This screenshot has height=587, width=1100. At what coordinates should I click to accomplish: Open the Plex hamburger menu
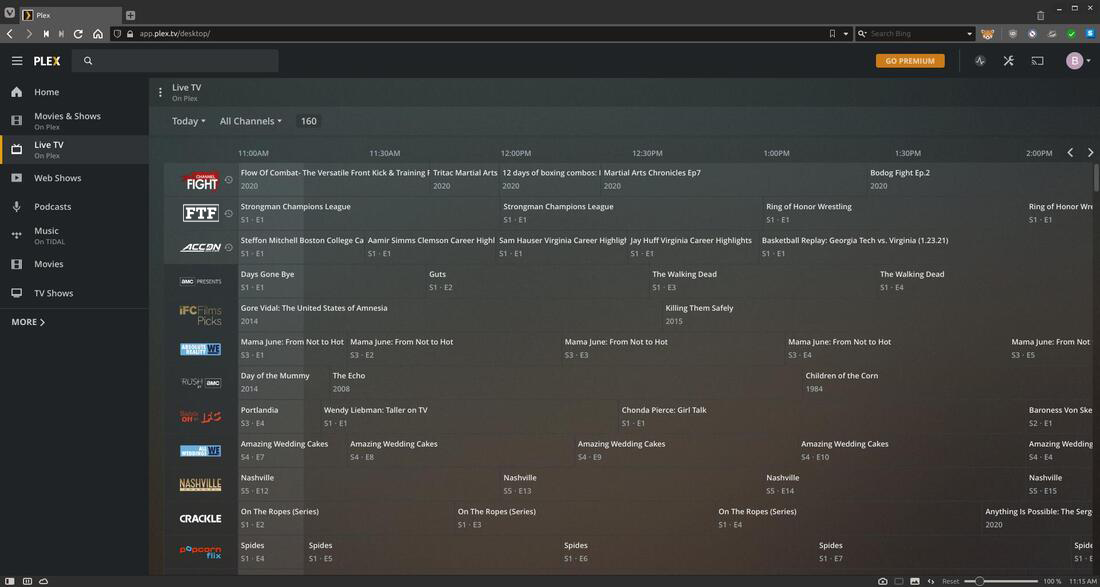[17, 61]
